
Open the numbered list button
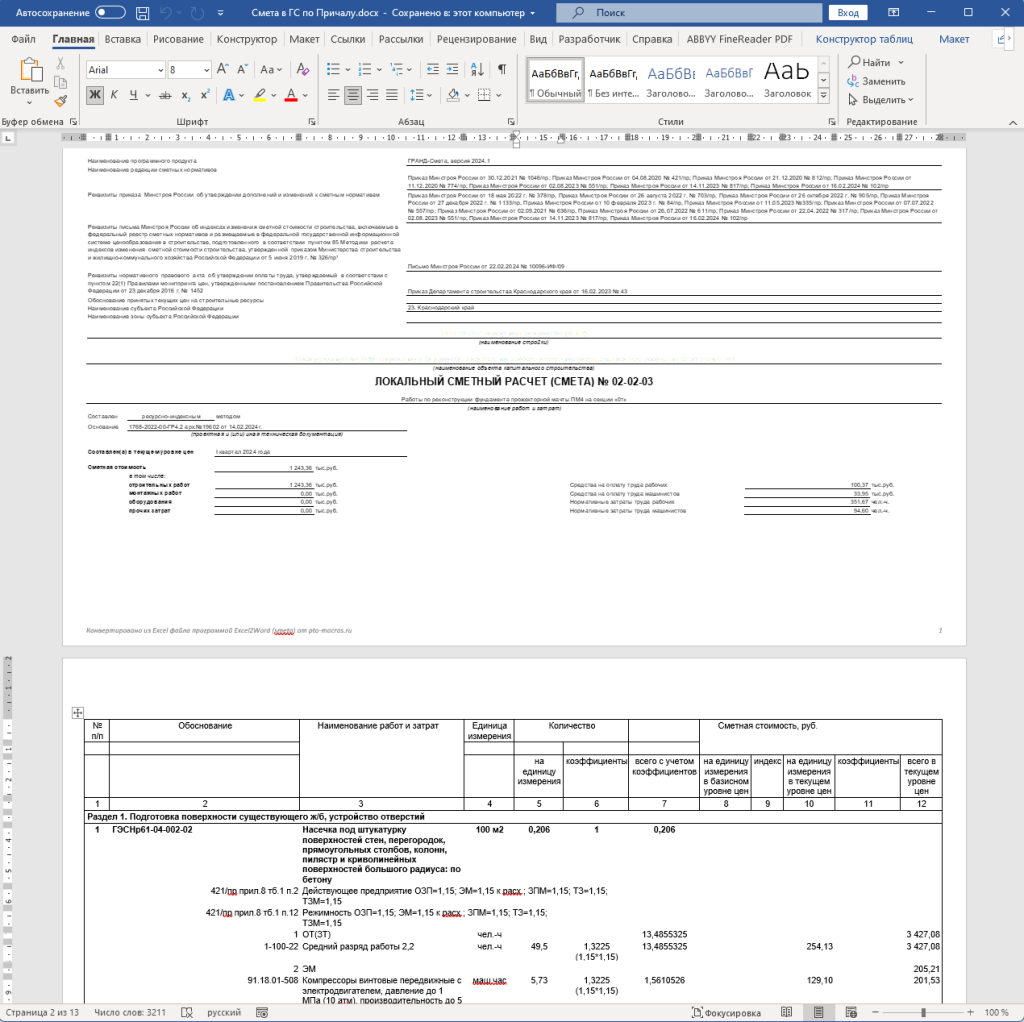364,69
